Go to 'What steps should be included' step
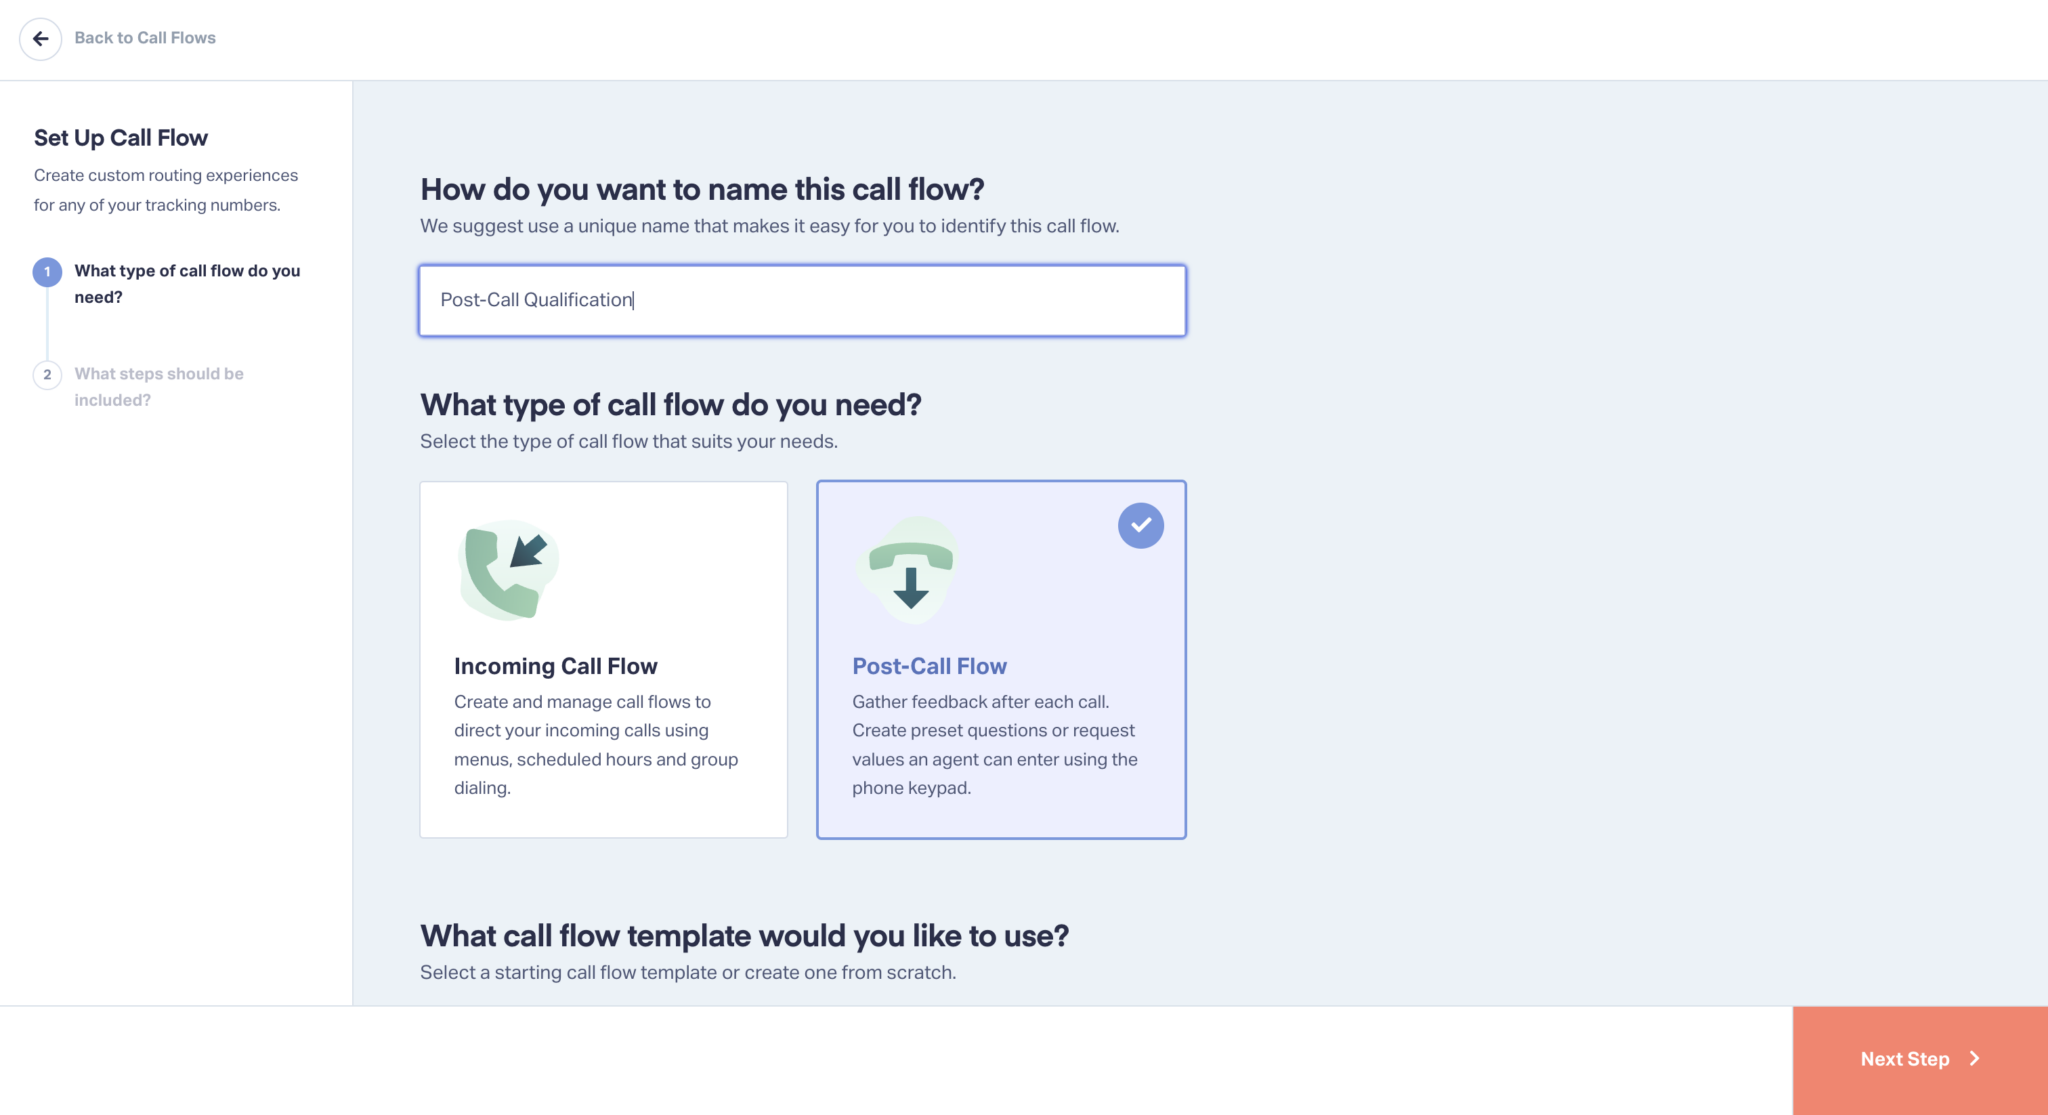Screen dimensions: 2048x1115 tap(159, 387)
